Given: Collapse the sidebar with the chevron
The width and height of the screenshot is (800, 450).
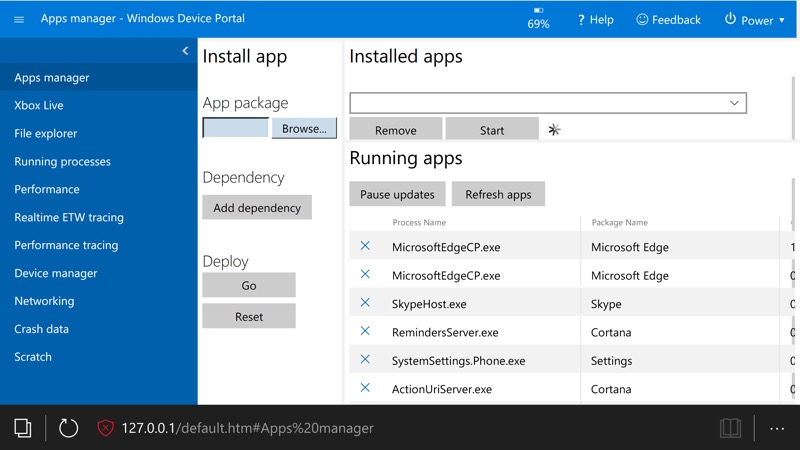Looking at the screenshot, I should tap(185, 51).
